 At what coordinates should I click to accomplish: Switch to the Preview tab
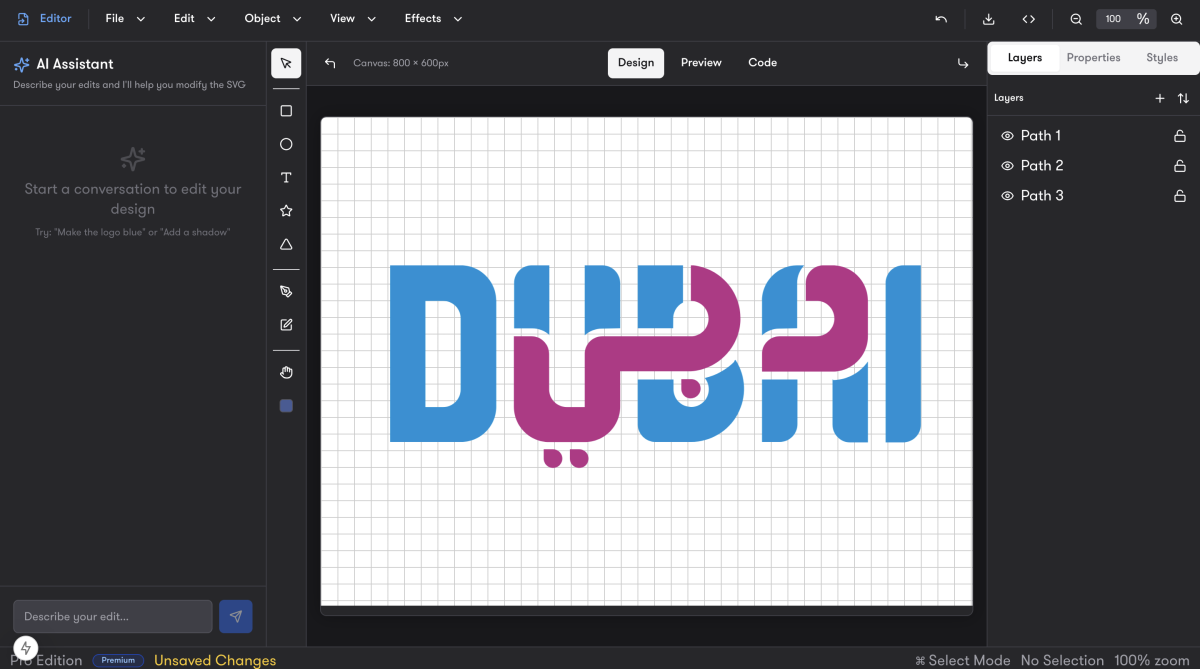[701, 63]
